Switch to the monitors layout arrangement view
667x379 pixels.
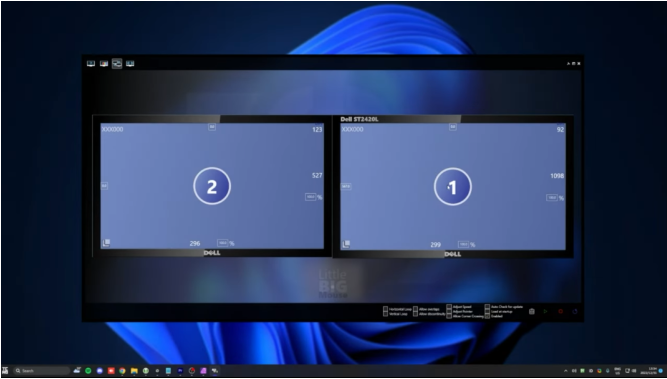click(x=117, y=64)
